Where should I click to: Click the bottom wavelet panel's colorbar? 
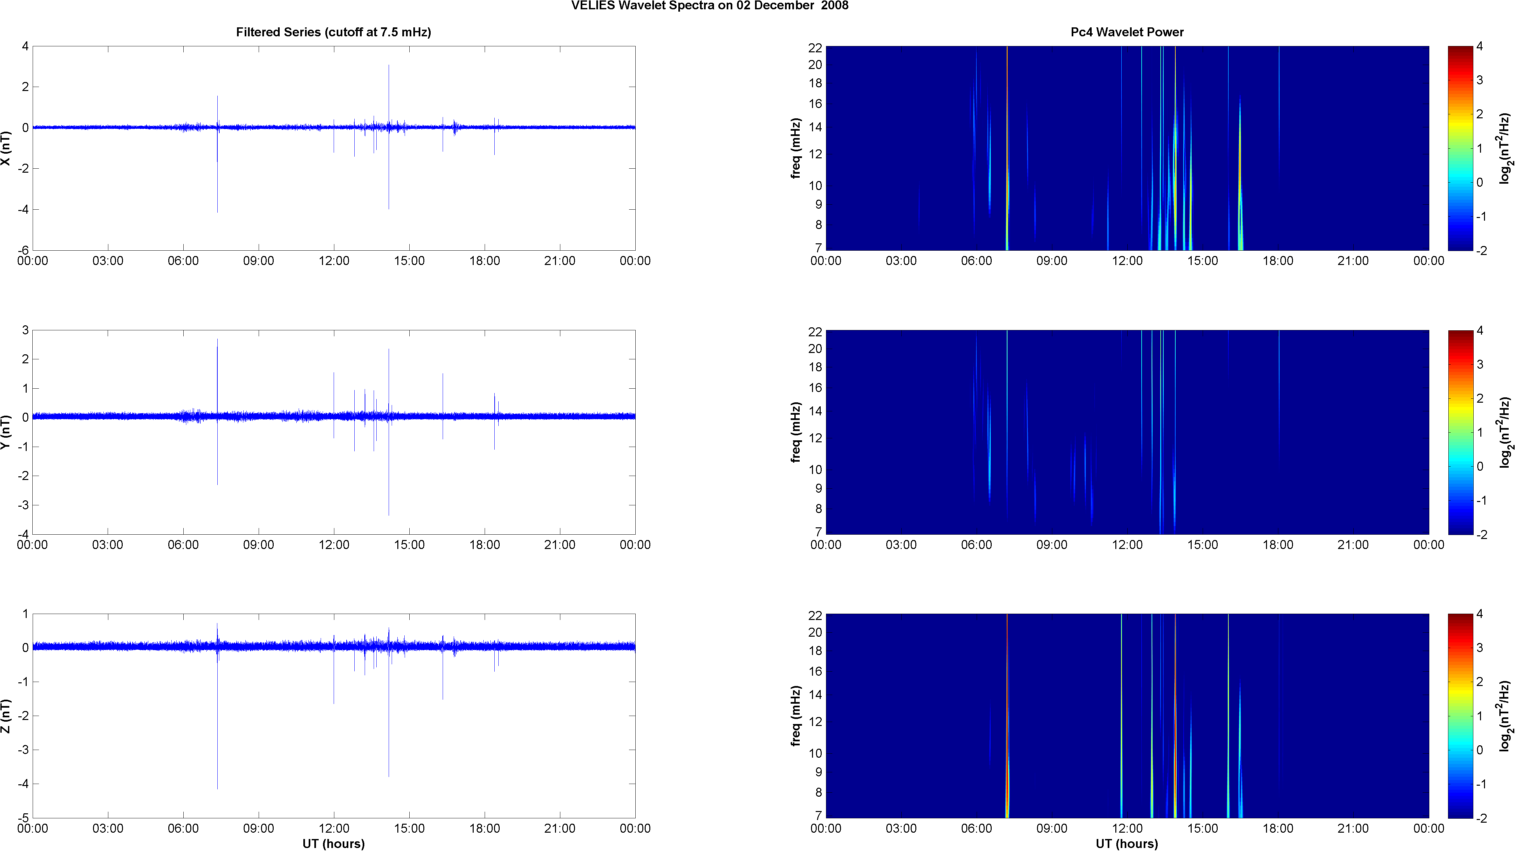[1460, 716]
